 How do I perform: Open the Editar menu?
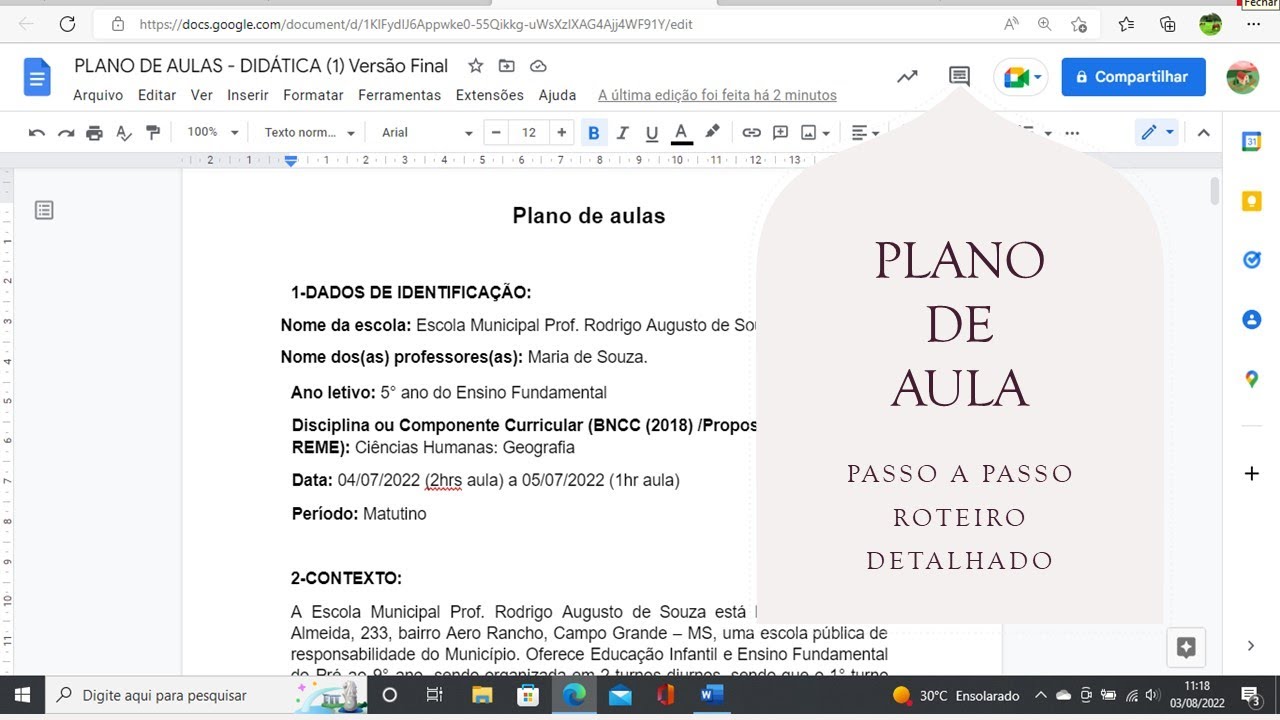click(157, 95)
